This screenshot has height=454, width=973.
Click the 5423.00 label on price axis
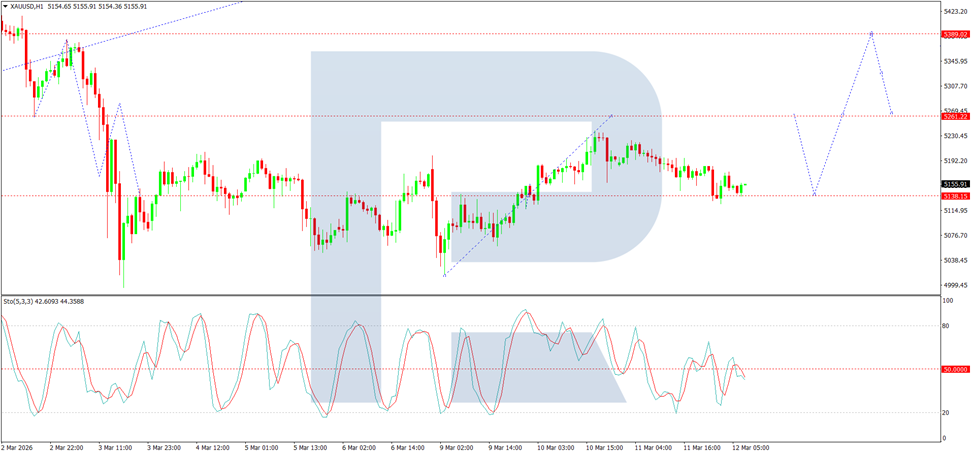tap(953, 11)
